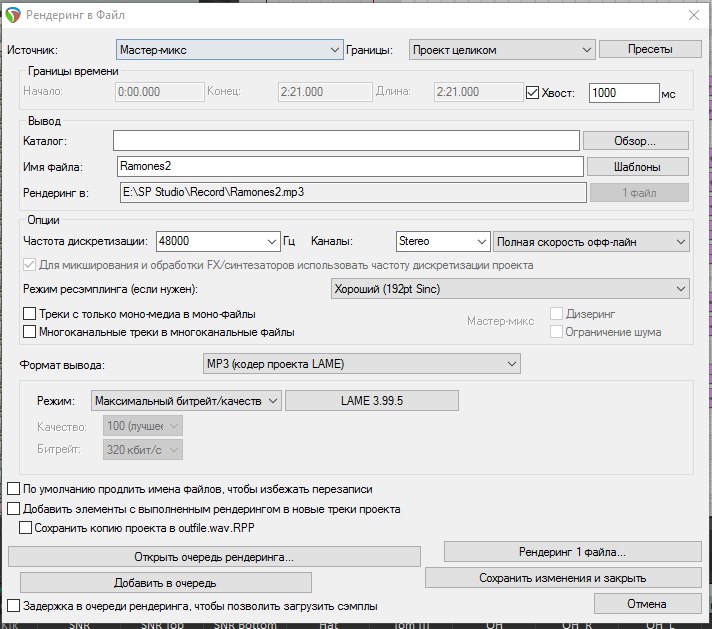The width and height of the screenshot is (712, 629).
Task: Click the Добавить в очередь button
Action: tap(165, 582)
